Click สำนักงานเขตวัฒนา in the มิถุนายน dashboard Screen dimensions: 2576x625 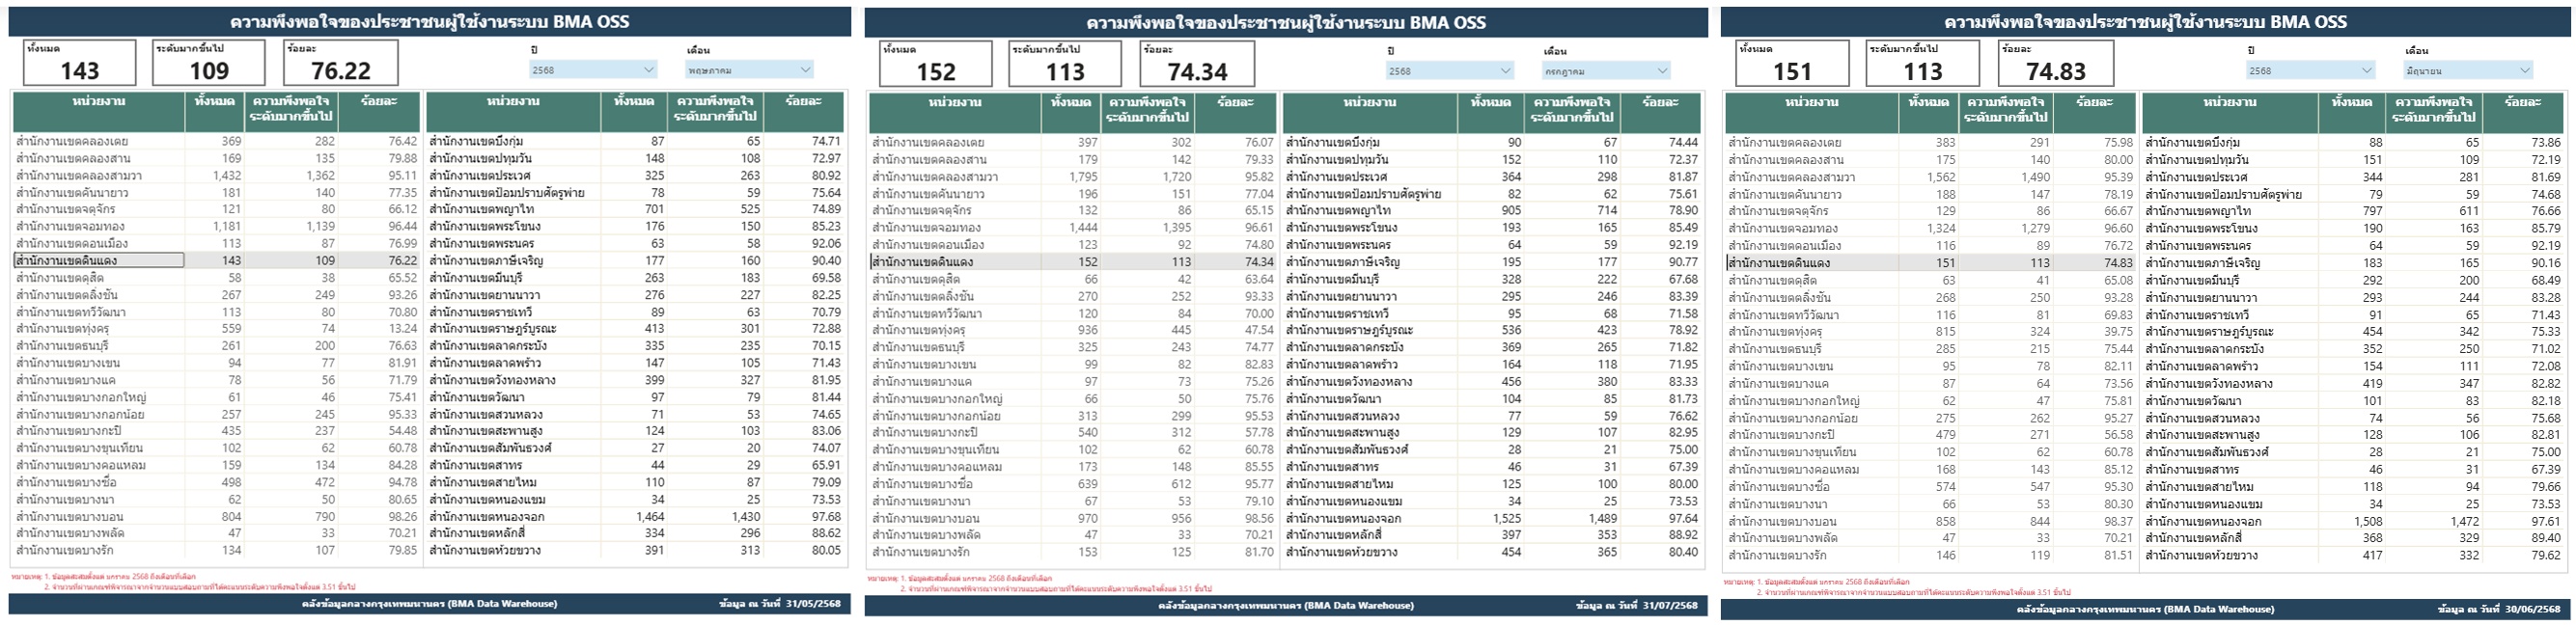point(2192,401)
